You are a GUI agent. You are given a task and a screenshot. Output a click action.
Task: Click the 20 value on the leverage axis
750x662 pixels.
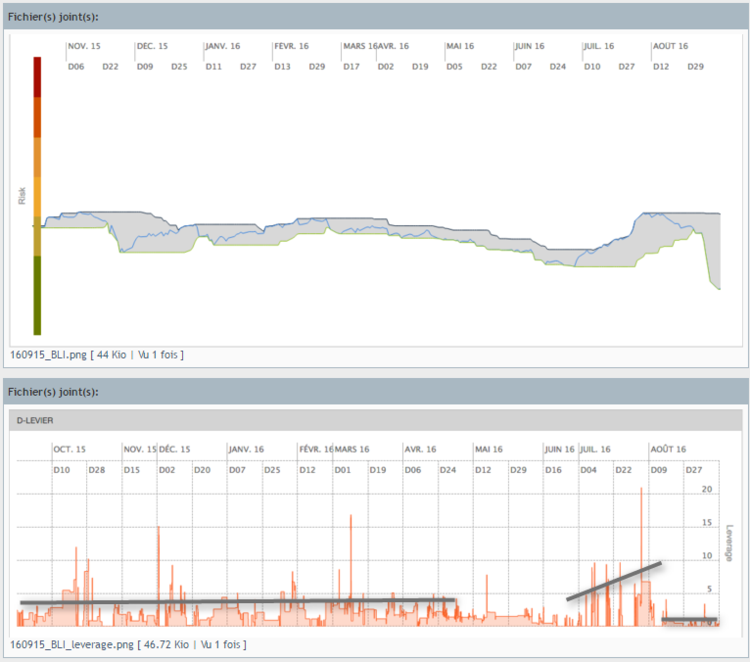click(x=706, y=489)
